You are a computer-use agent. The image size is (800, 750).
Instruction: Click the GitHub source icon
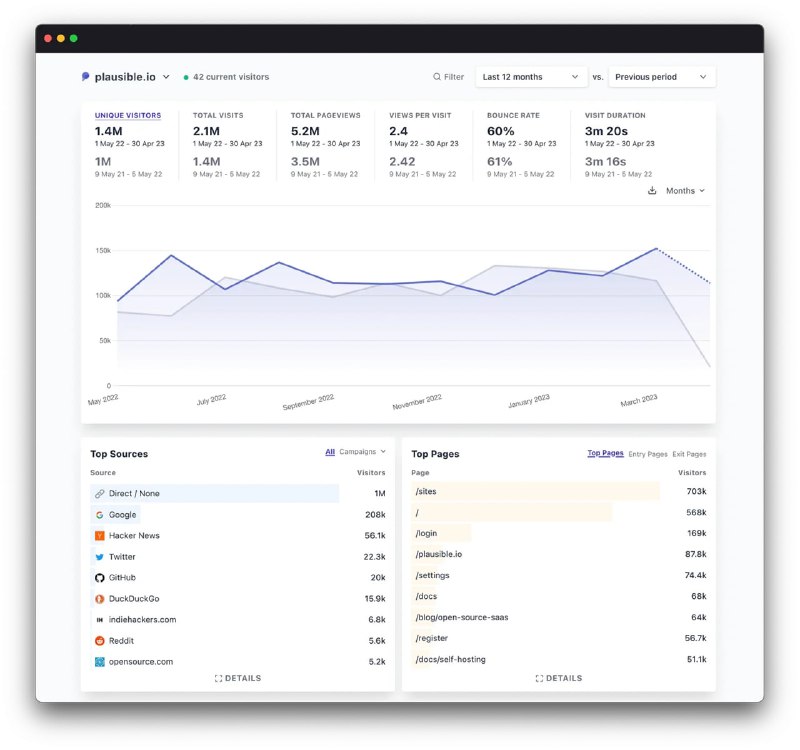pos(99,578)
